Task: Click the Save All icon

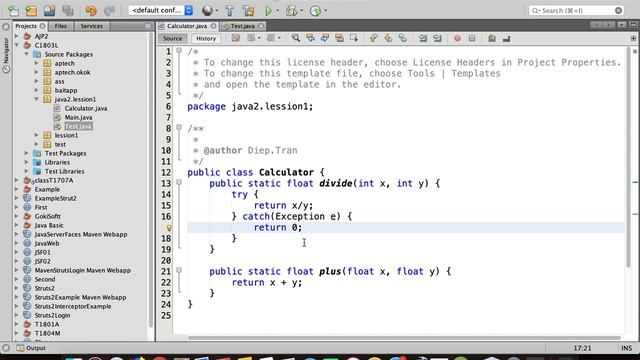Action: point(68,11)
